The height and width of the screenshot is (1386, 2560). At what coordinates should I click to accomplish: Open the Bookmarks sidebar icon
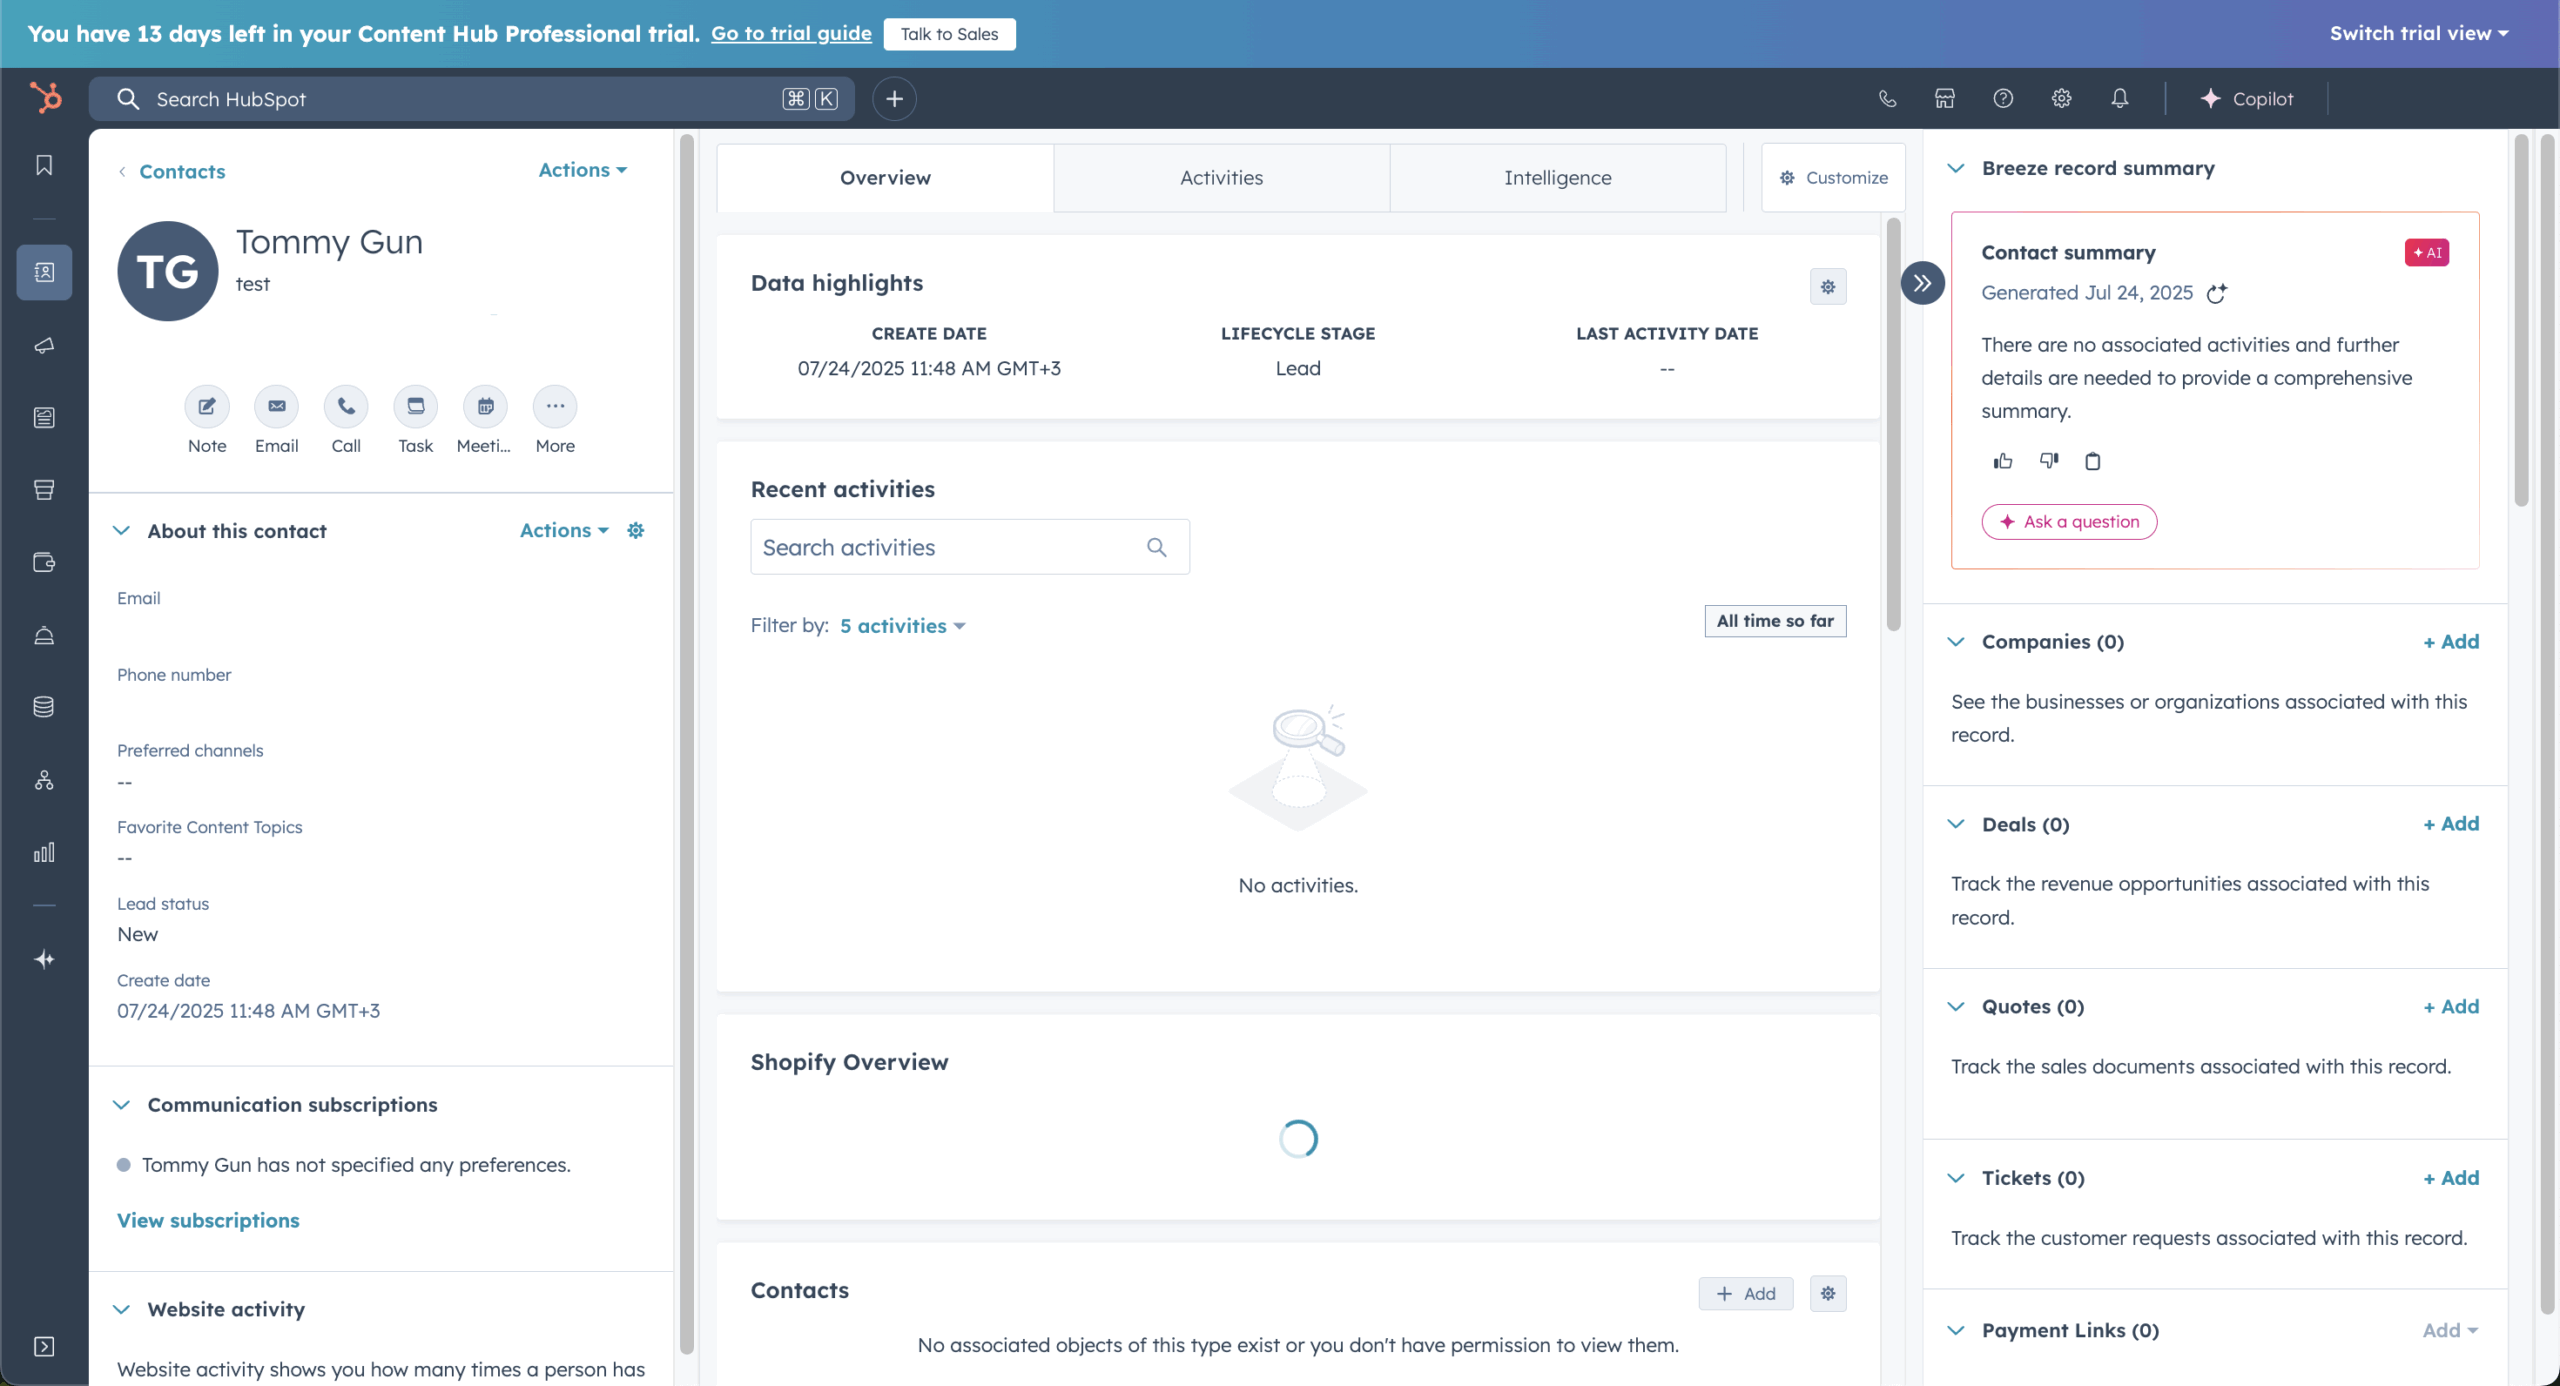click(x=44, y=165)
